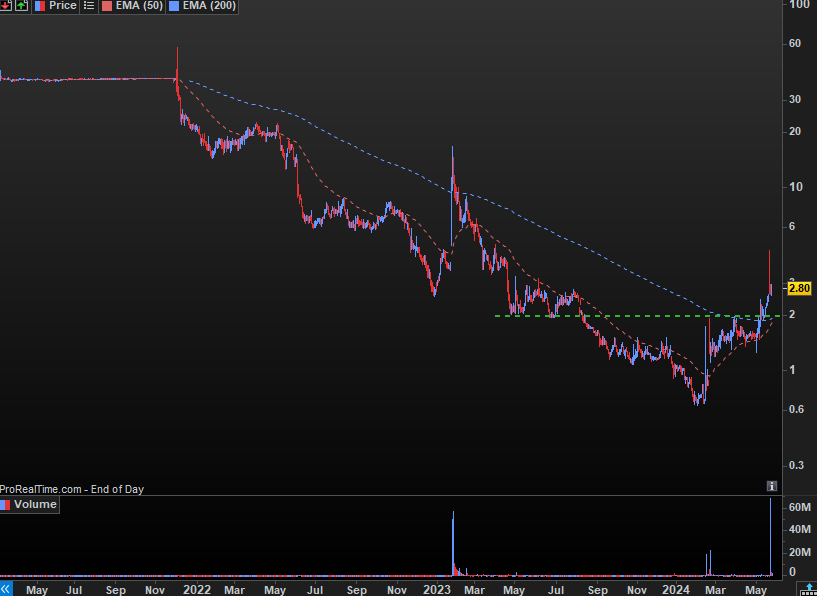The height and width of the screenshot is (596, 817).
Task: Click the '10' price axis value
Action: coord(794,187)
